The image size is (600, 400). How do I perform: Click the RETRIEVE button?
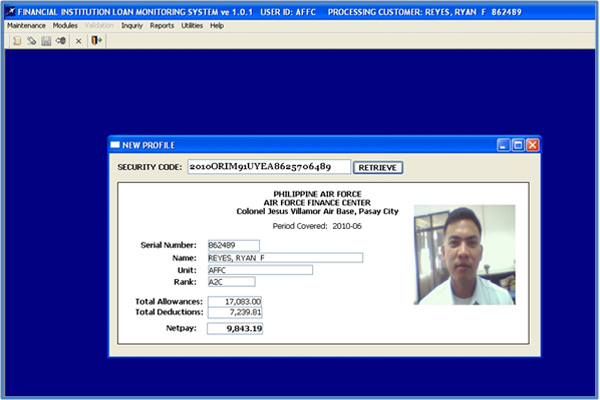[378, 168]
